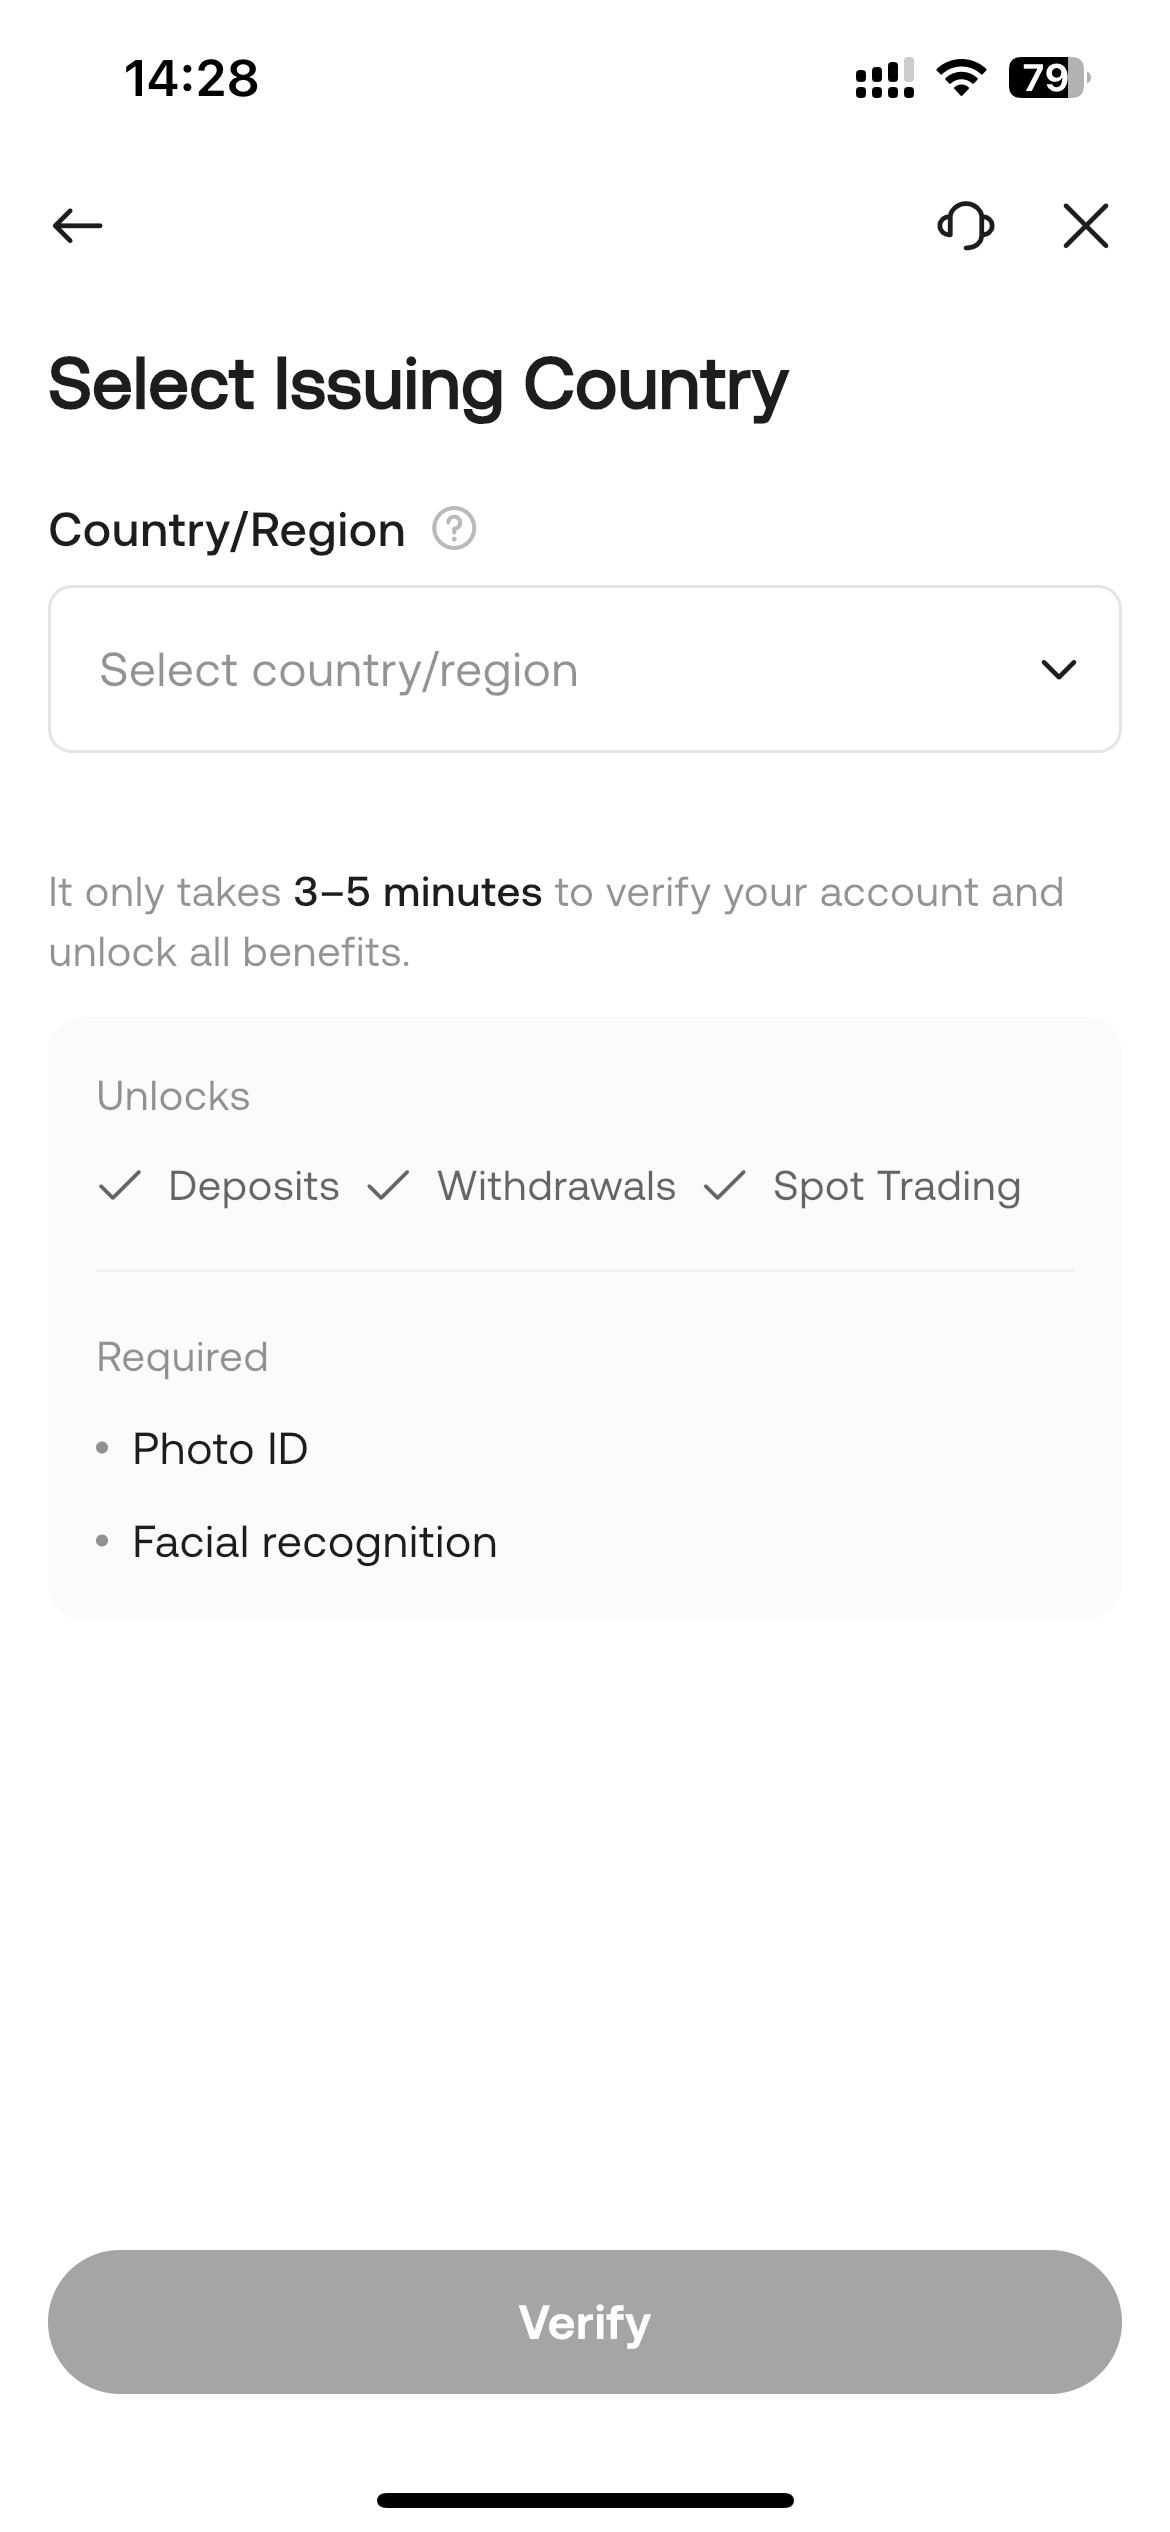Tap the Spot Trading checkmark icon

click(725, 1186)
